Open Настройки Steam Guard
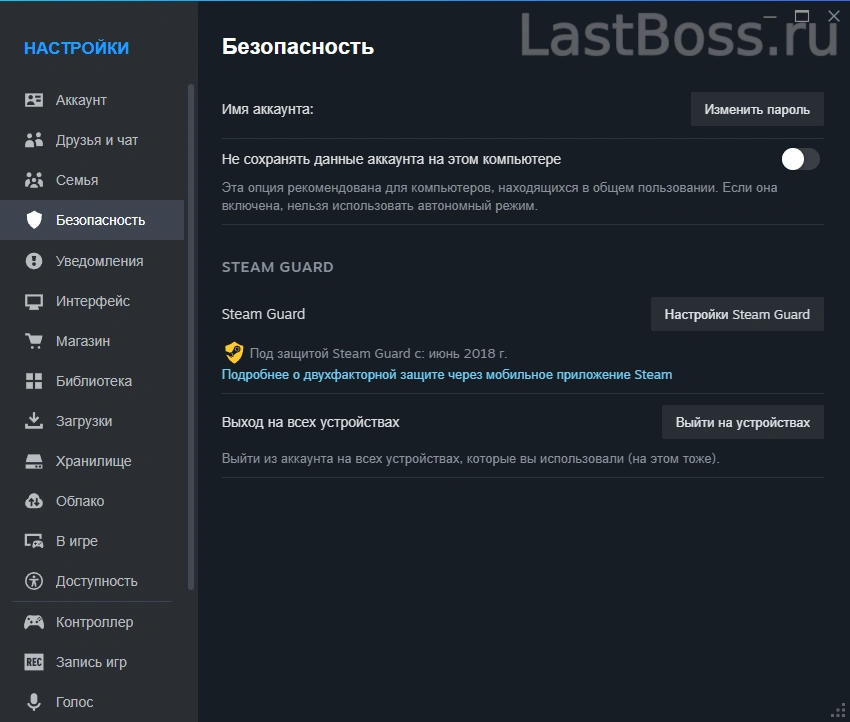Viewport: 850px width, 722px height. [737, 314]
